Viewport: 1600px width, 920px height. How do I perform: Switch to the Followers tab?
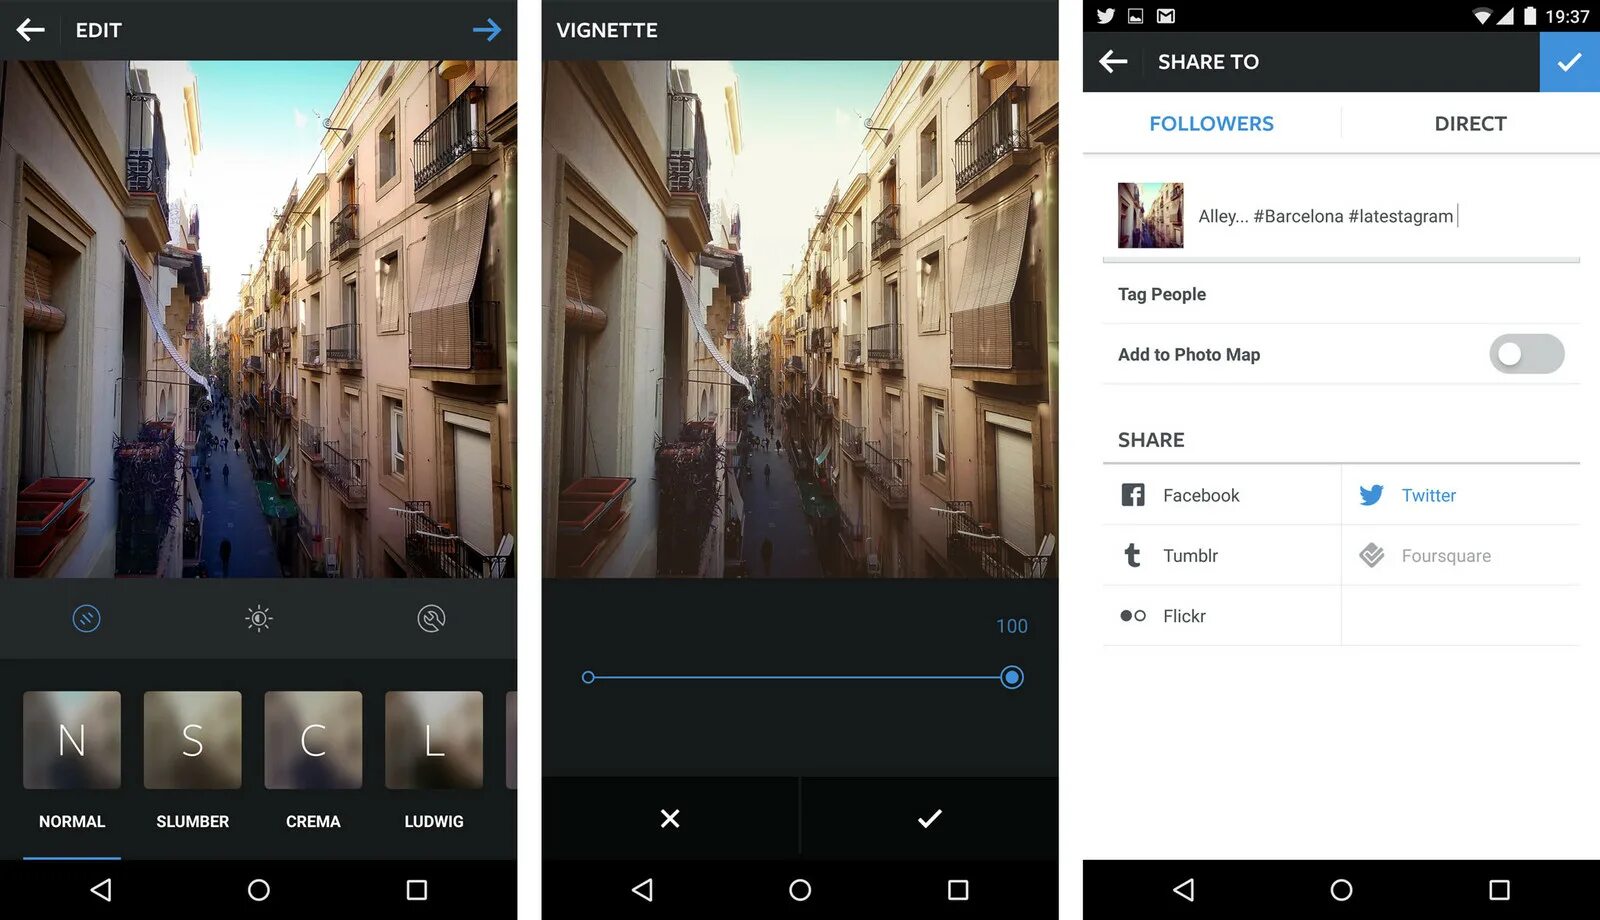[1211, 124]
